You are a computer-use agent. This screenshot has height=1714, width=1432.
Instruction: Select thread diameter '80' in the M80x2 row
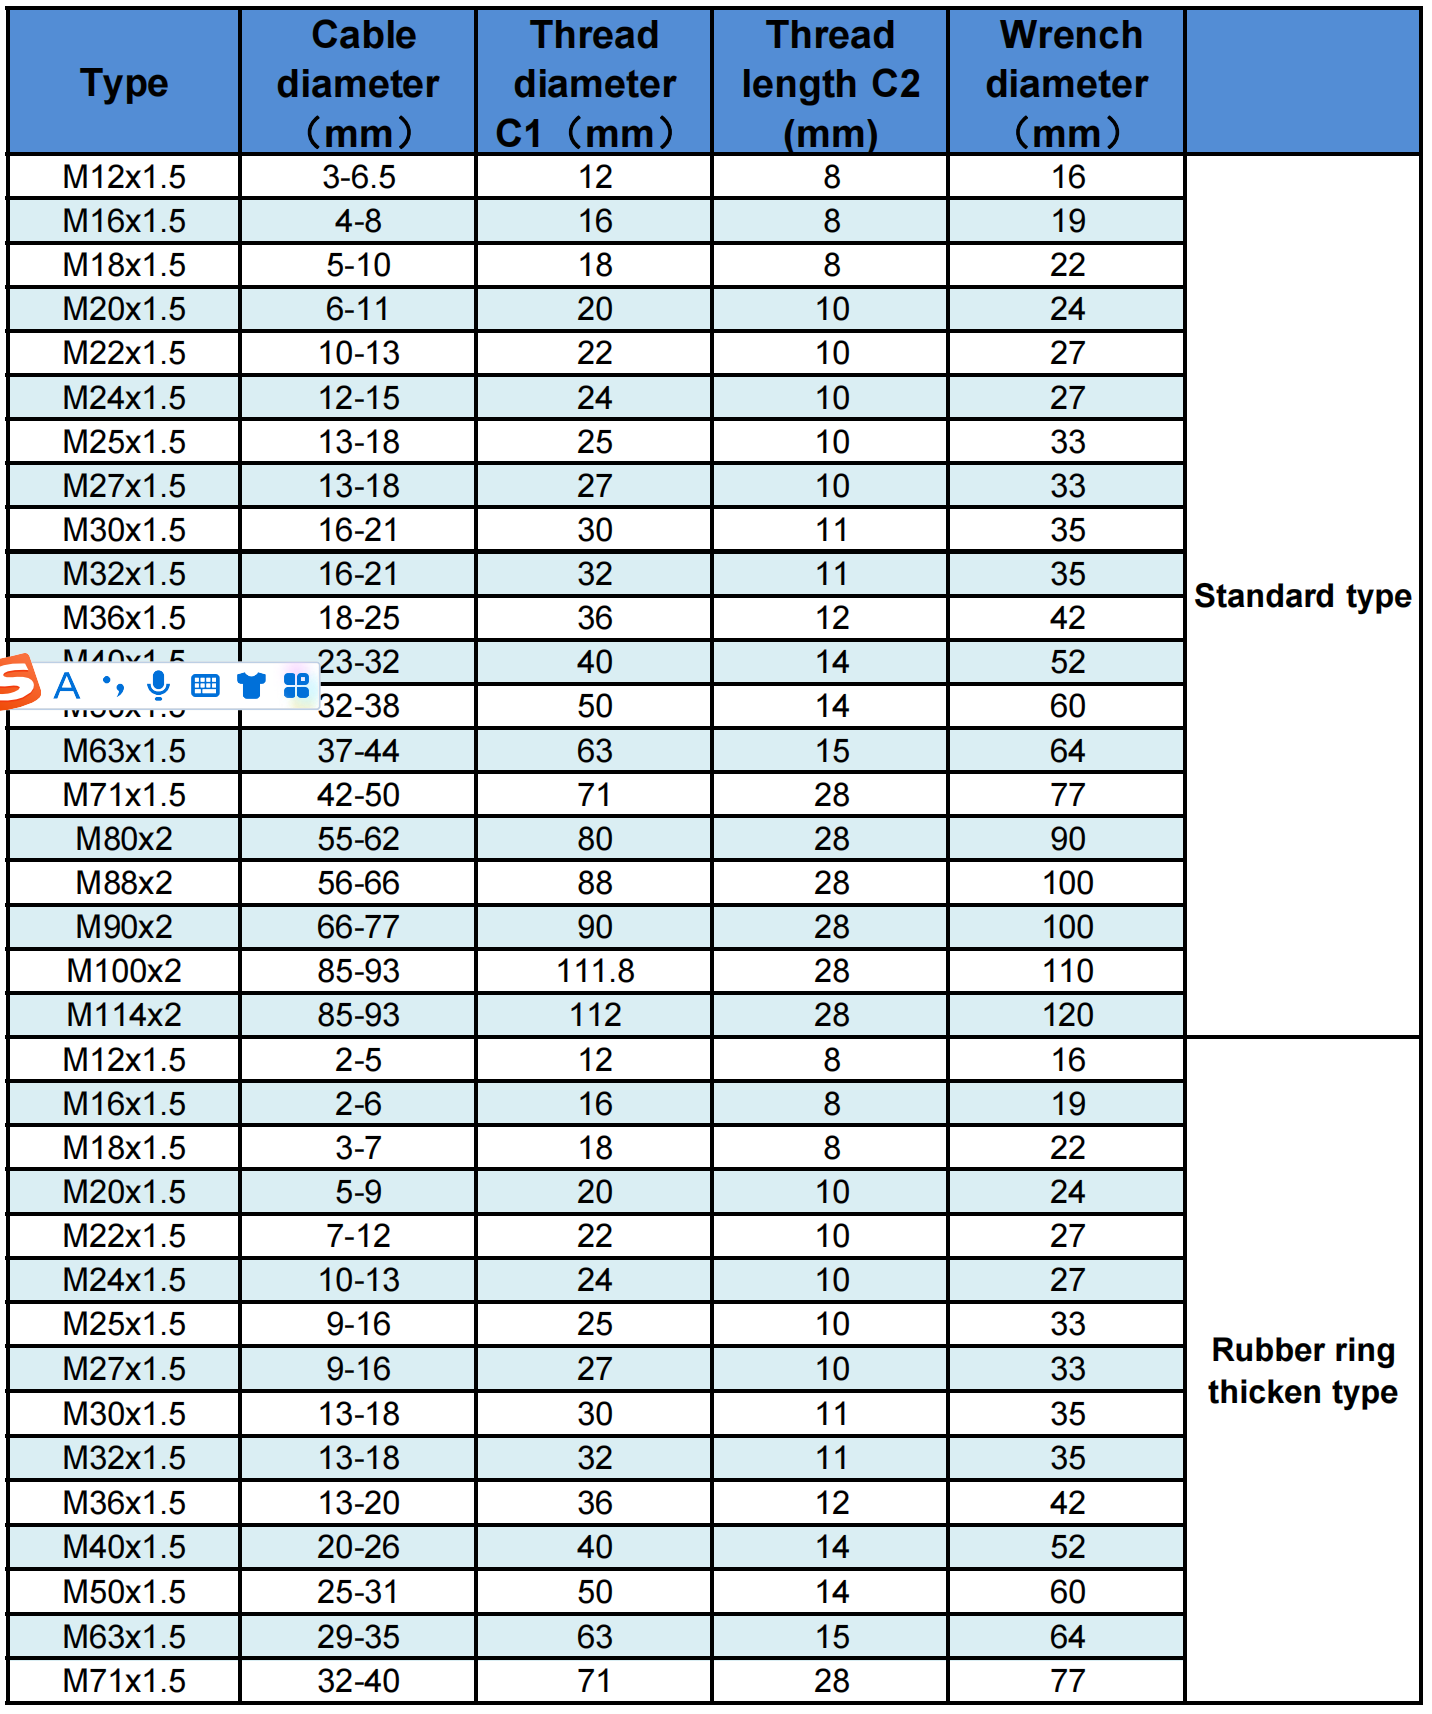coord(595,839)
